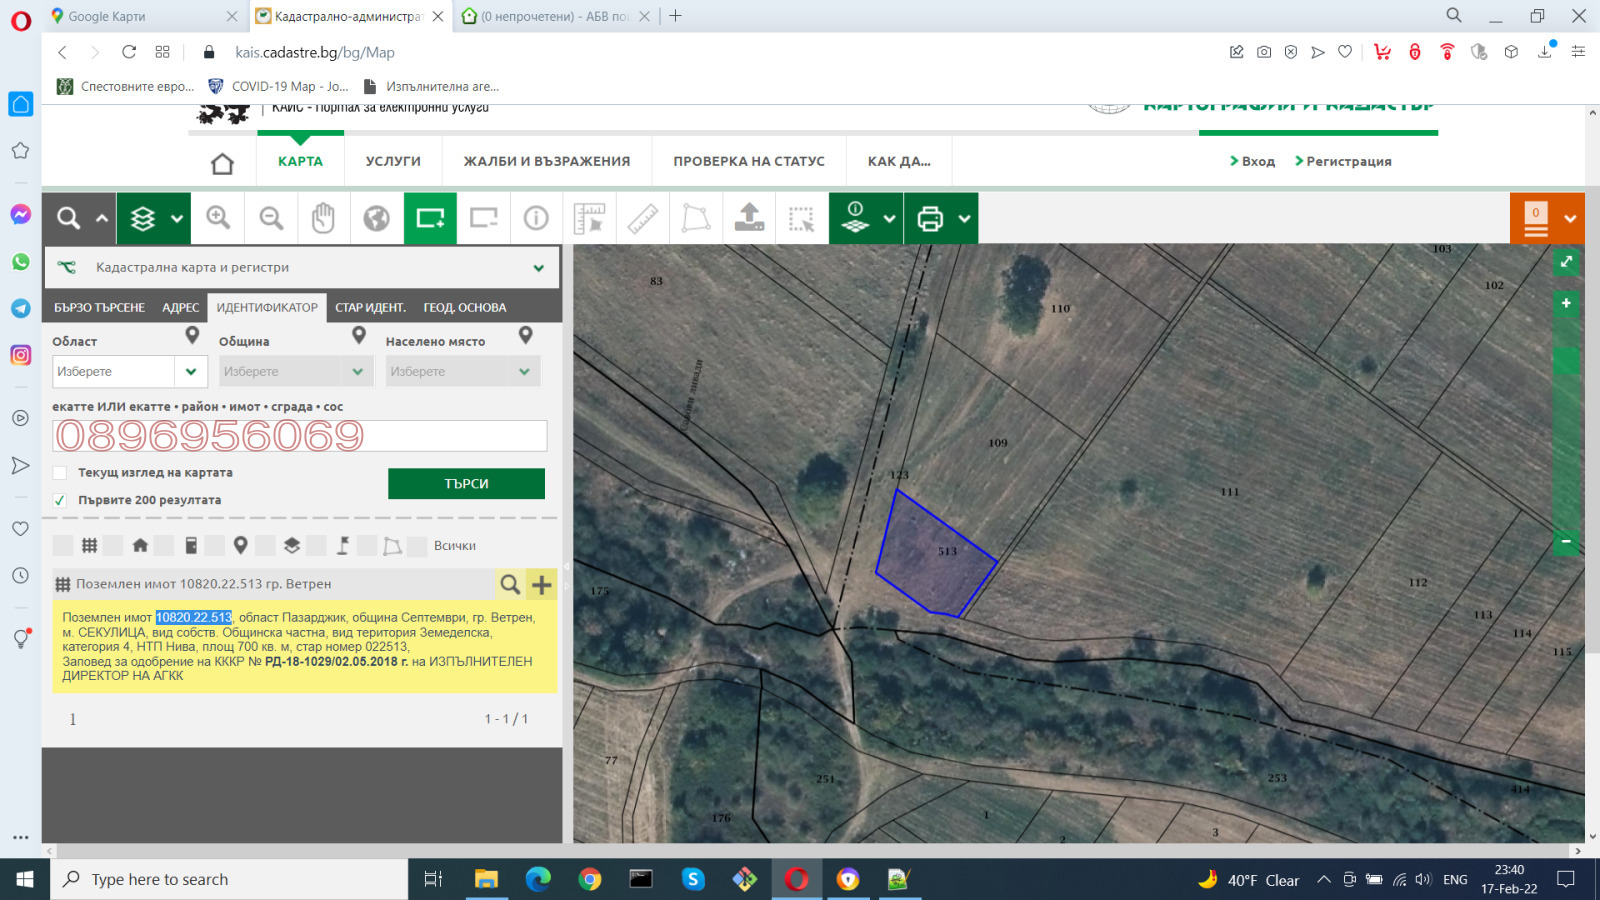This screenshot has width=1600, height=900.
Task: Click the print map icon
Action: pyautogui.click(x=930, y=218)
